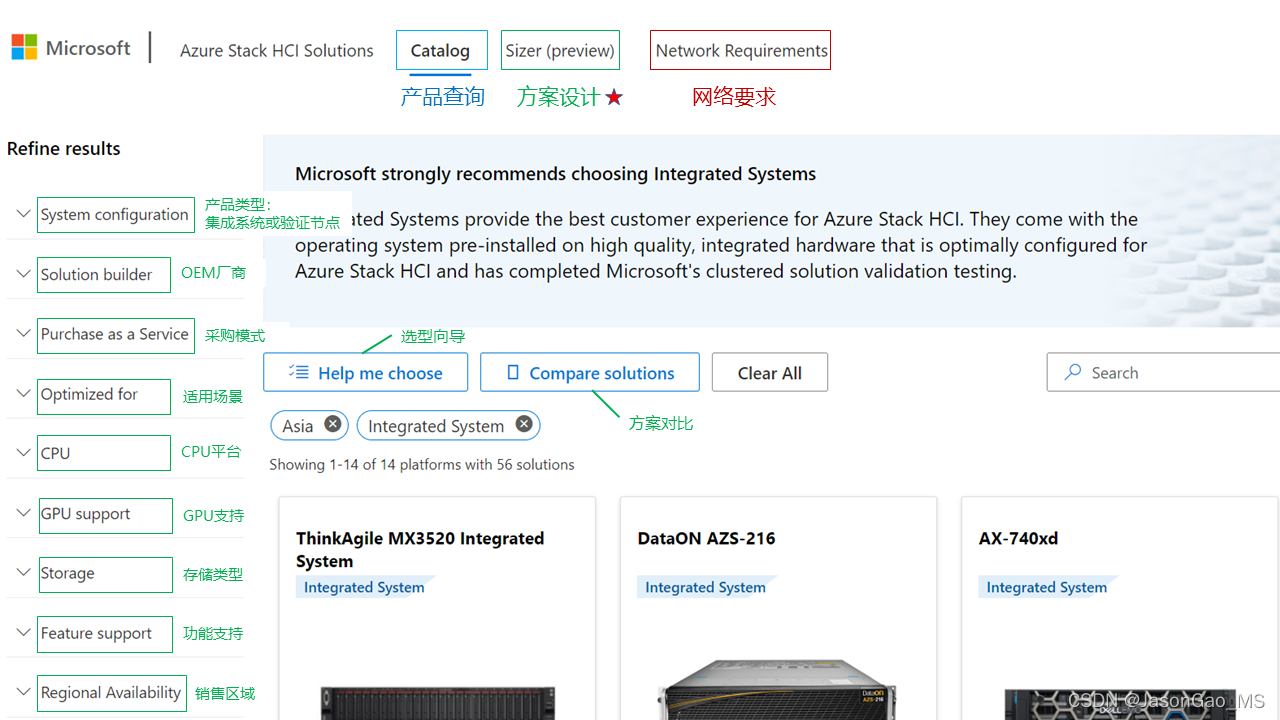Viewport: 1280px width, 720px height.
Task: Expand Storage filter chevron
Action: coord(23,572)
